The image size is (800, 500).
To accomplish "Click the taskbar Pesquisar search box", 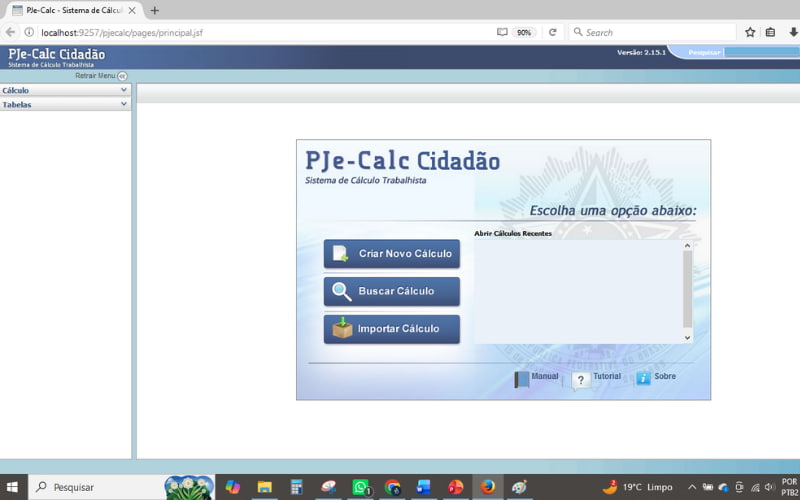I will (121, 487).
